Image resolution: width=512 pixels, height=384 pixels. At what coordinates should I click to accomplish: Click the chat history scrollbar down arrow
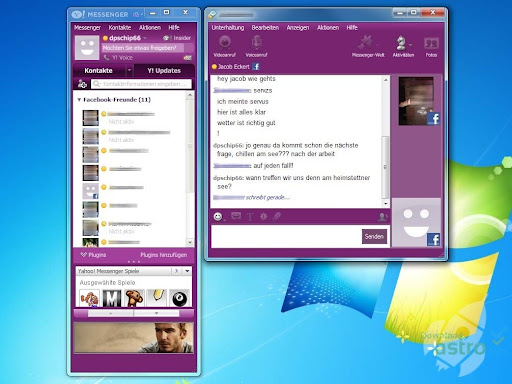pos(385,203)
